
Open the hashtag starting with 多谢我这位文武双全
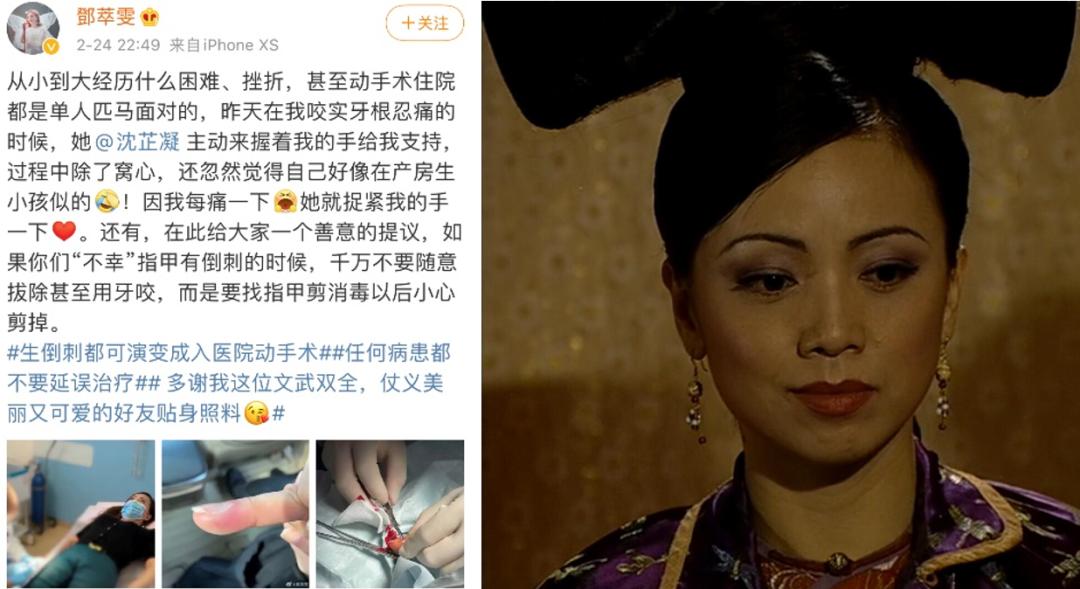tap(225, 397)
